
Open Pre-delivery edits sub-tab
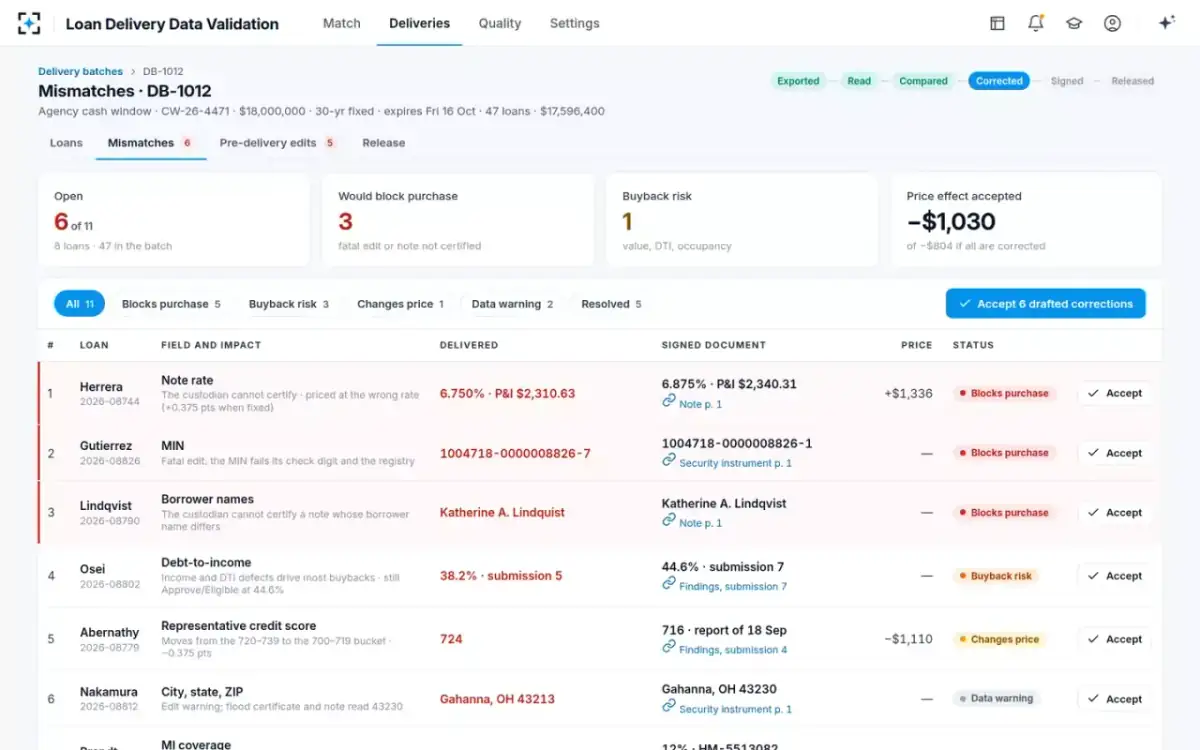[x=277, y=143]
